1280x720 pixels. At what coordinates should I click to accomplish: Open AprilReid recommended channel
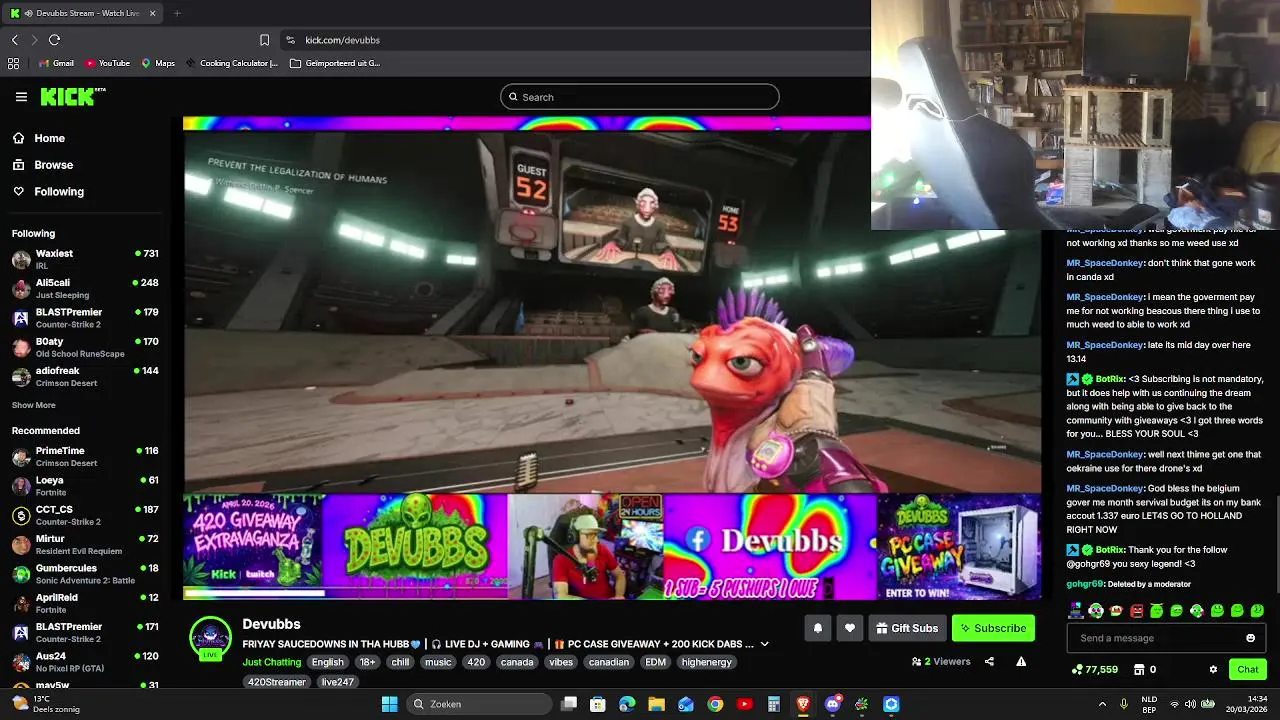(85, 603)
